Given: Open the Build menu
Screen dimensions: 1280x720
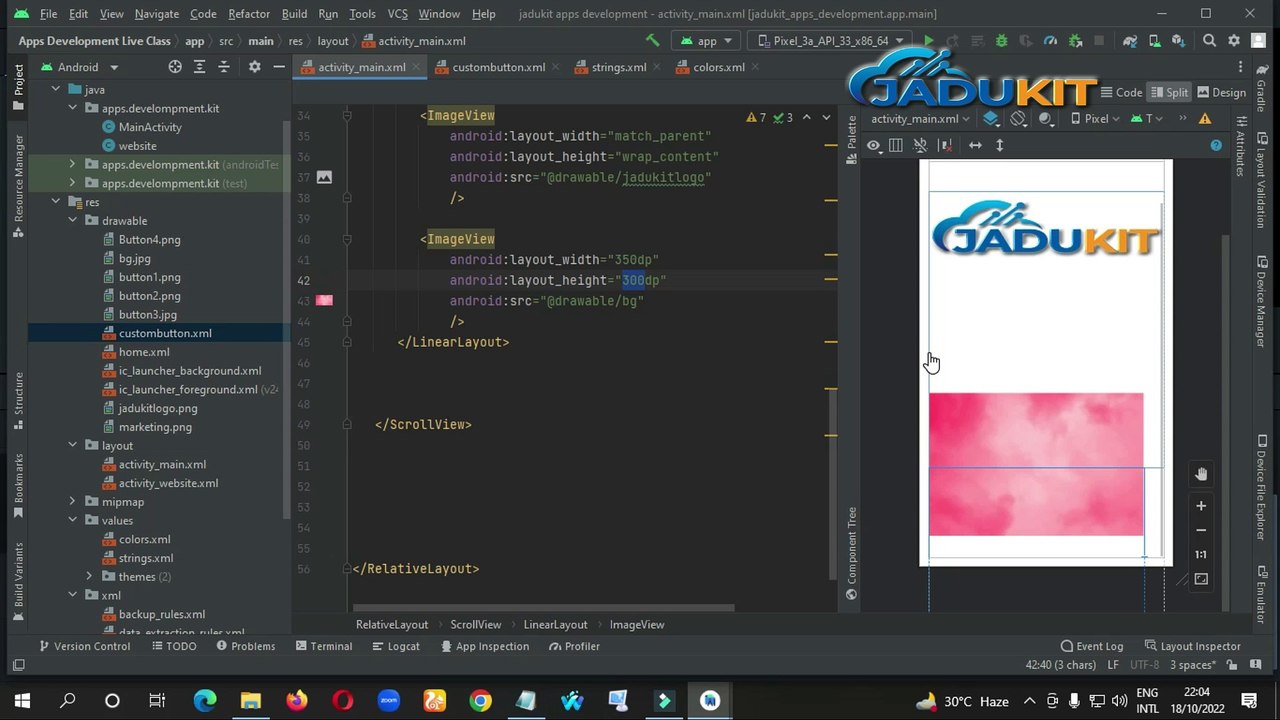Looking at the screenshot, I should 294,14.
